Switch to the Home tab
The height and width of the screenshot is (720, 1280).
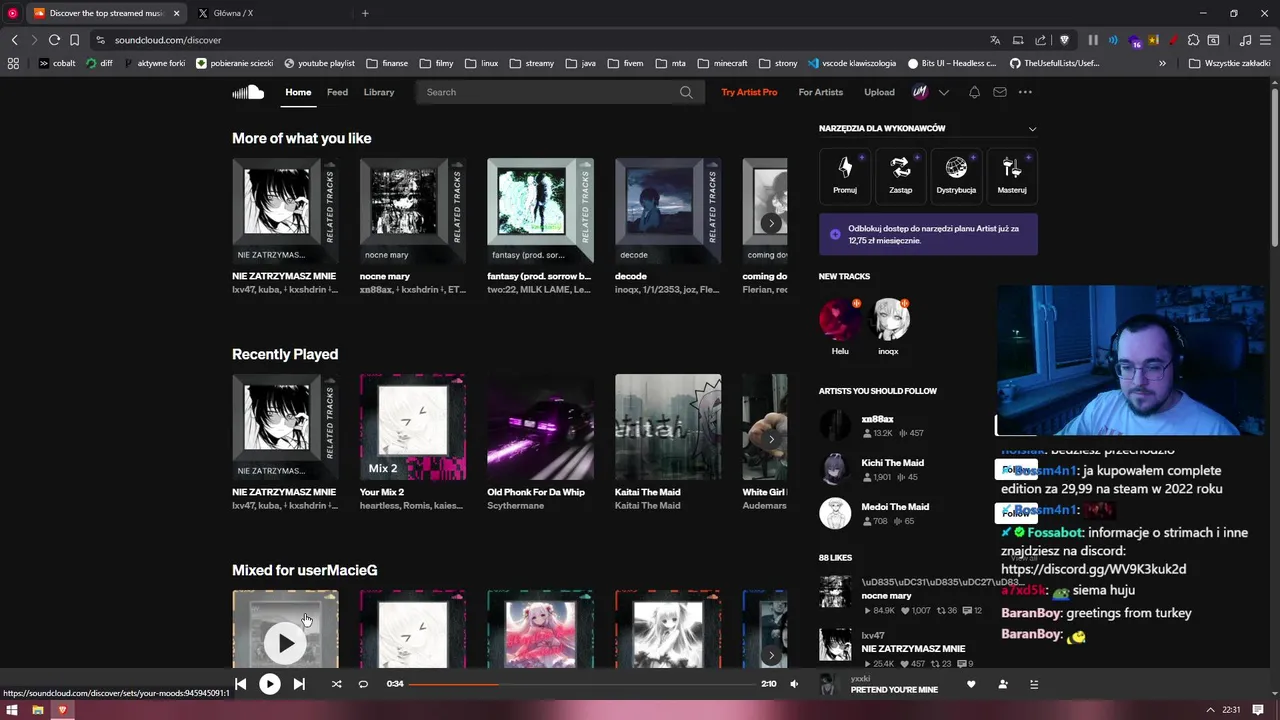click(298, 92)
